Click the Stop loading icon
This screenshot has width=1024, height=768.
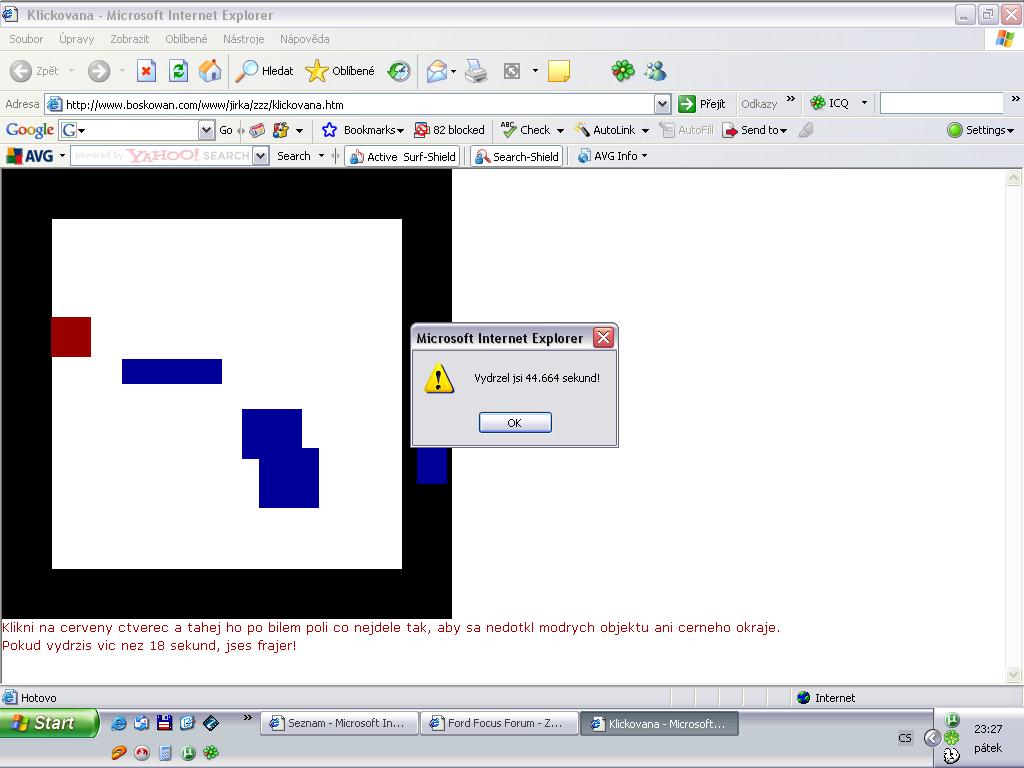click(147, 71)
